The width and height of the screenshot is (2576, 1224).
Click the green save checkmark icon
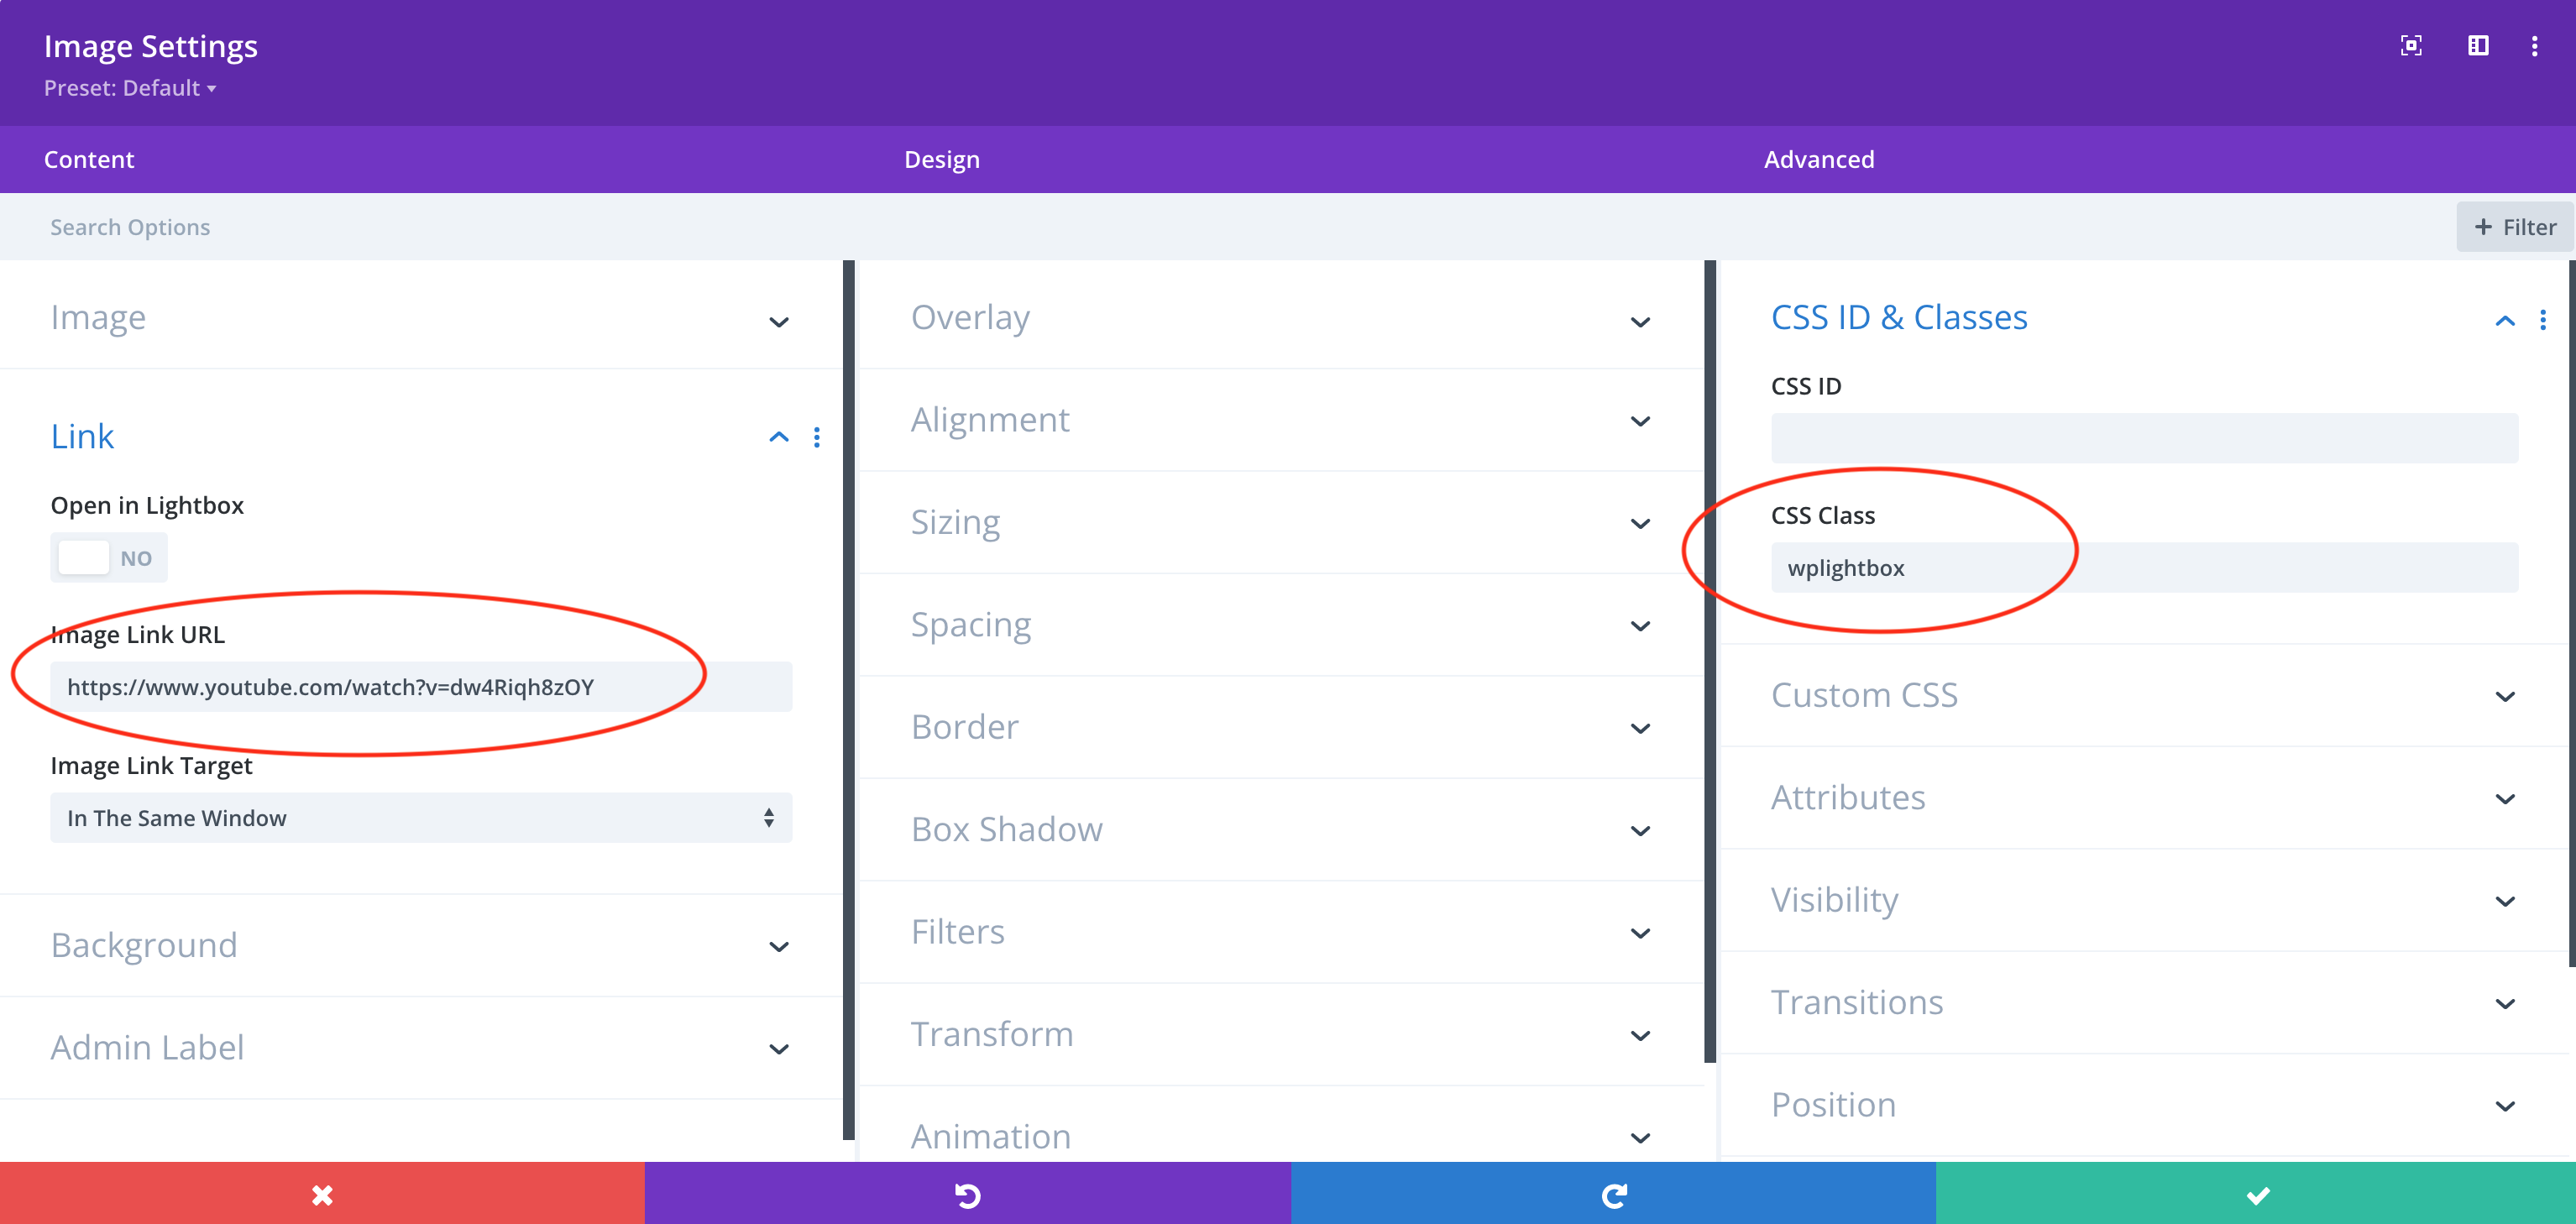tap(2257, 1195)
